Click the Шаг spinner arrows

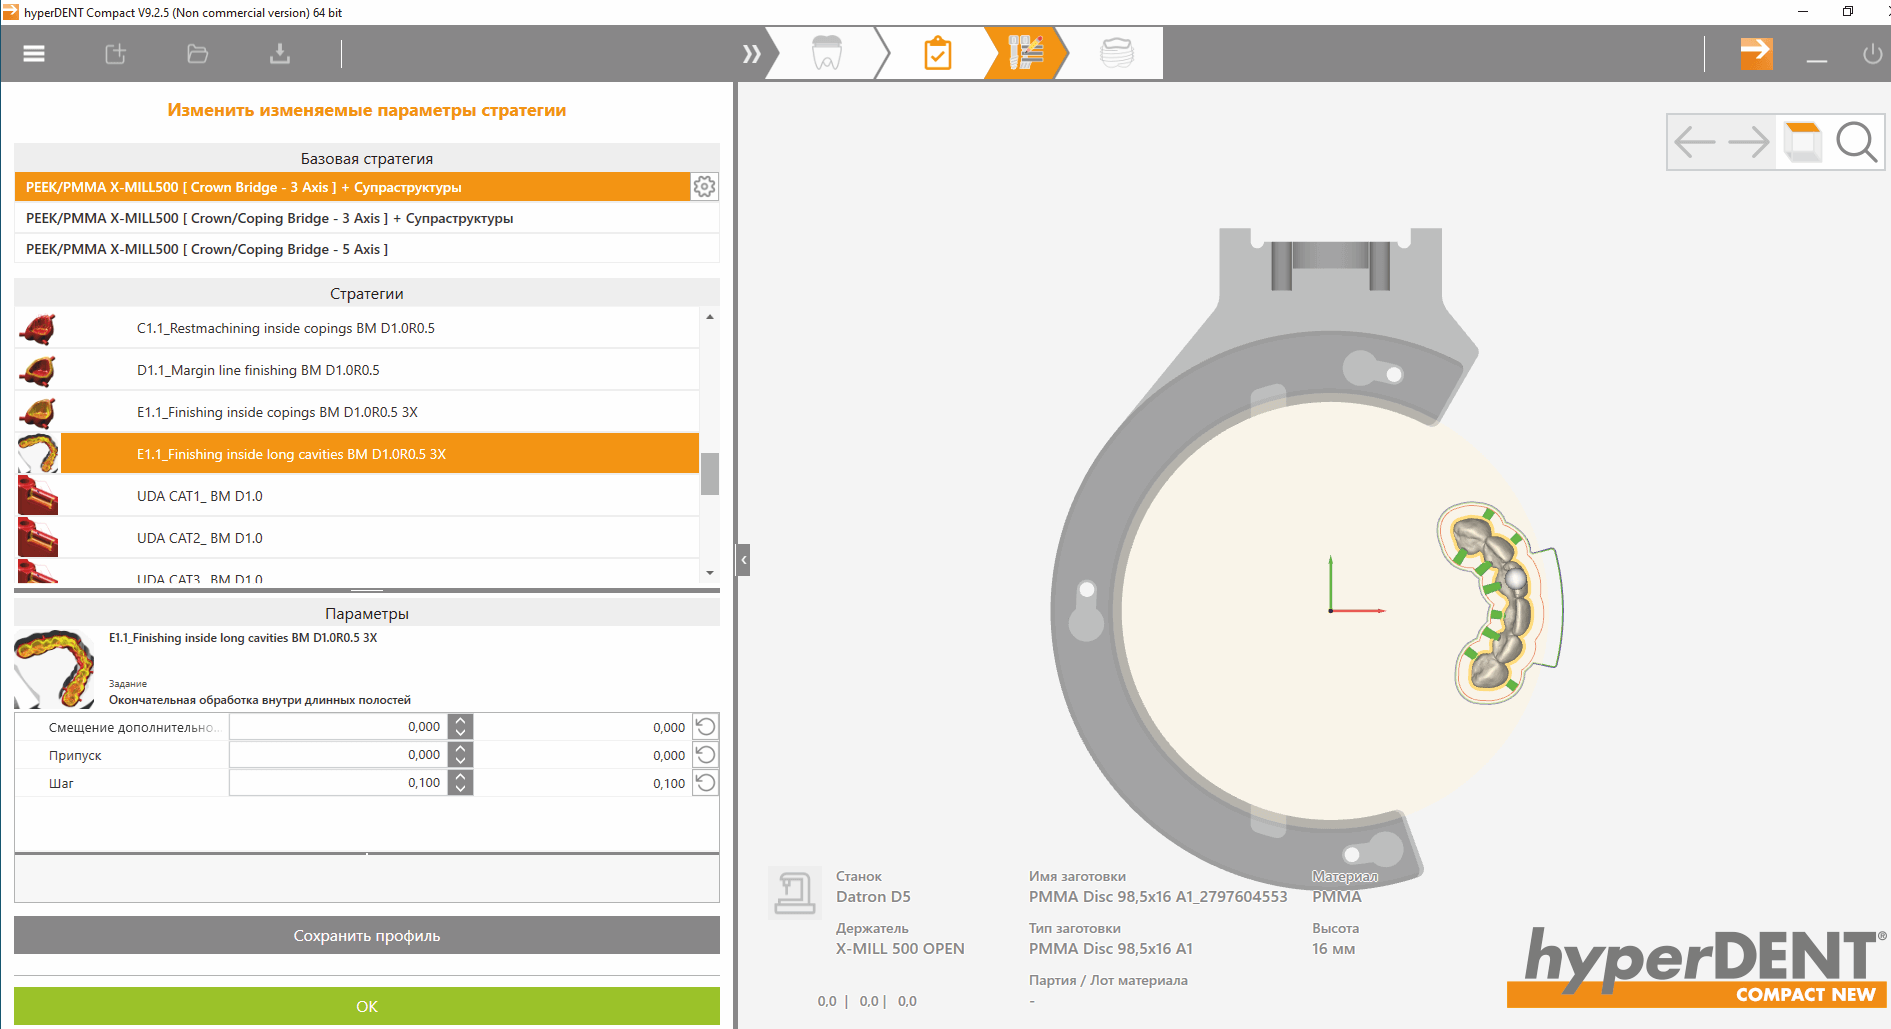click(x=461, y=783)
